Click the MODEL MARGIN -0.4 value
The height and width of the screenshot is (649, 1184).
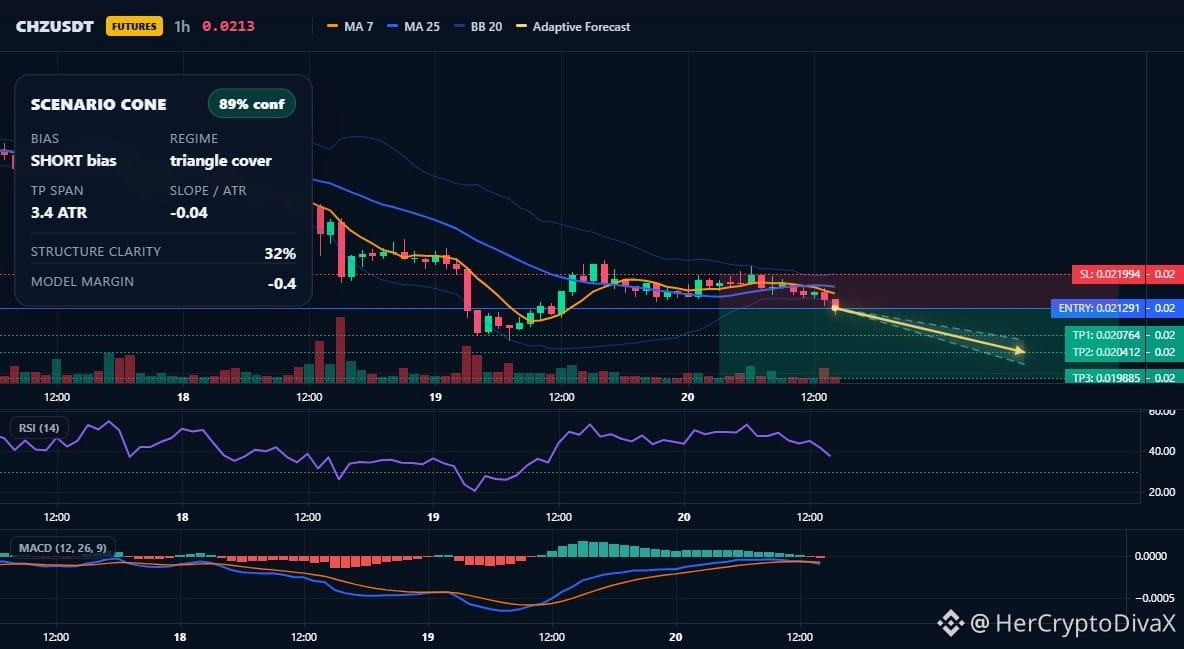coord(282,284)
